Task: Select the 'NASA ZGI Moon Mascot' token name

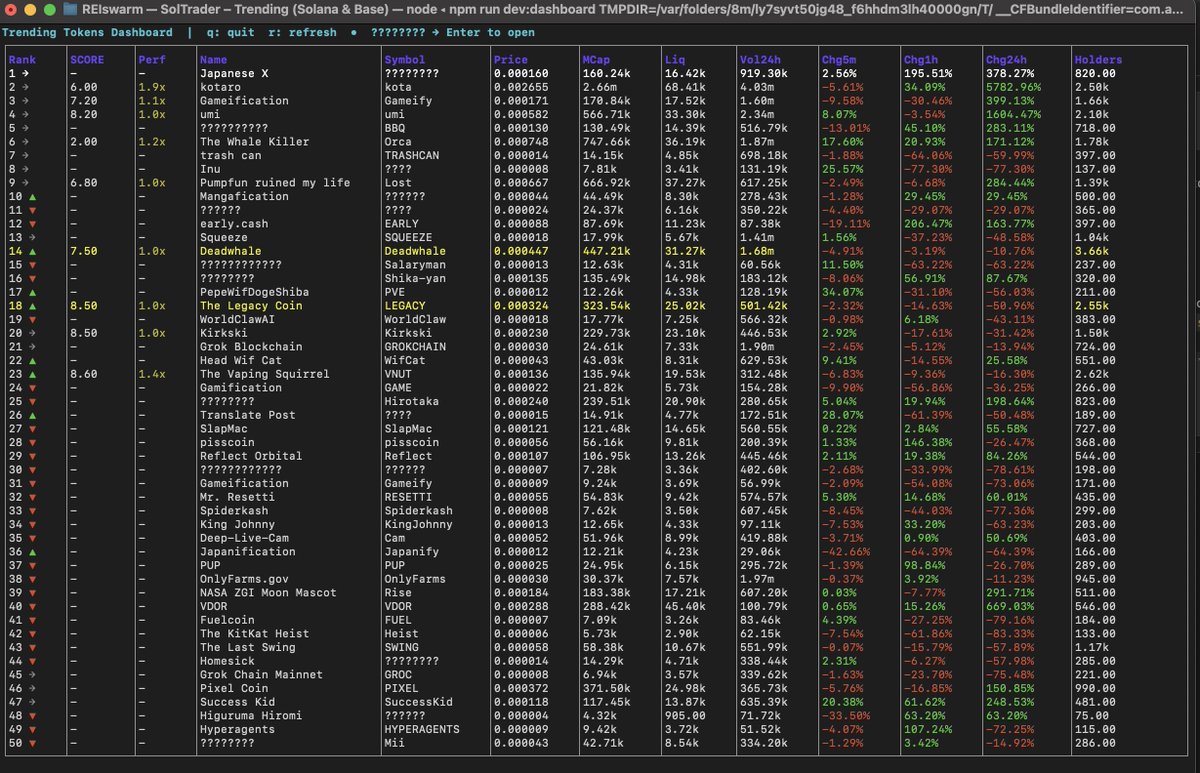Action: 268,593
